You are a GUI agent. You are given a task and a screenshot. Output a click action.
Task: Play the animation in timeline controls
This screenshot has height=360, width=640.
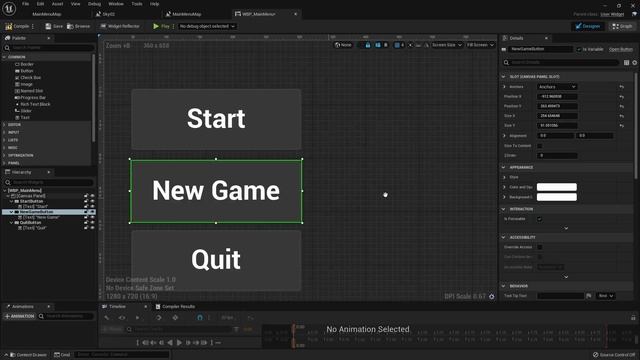point(179,342)
